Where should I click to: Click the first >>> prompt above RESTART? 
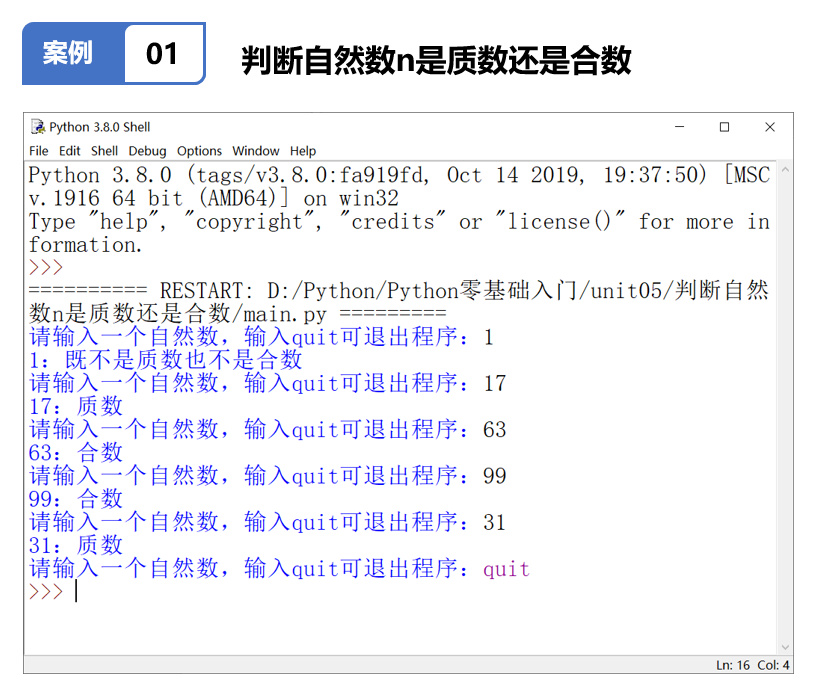pos(46,268)
